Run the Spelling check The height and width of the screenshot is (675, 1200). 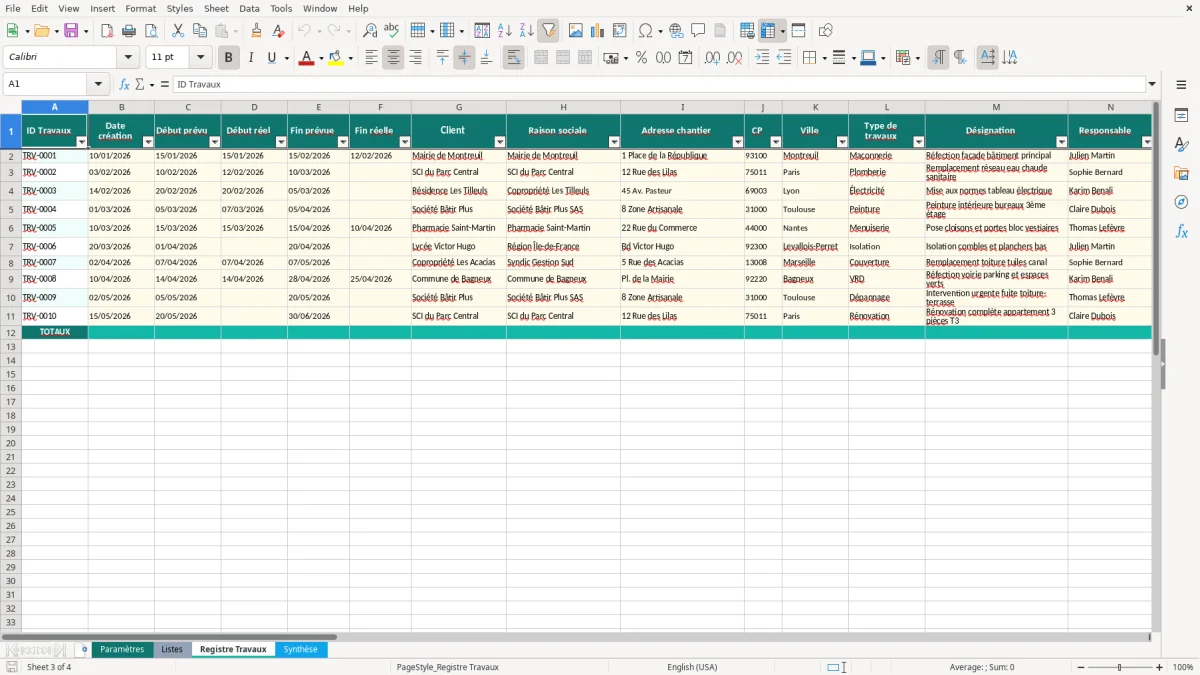point(392,31)
